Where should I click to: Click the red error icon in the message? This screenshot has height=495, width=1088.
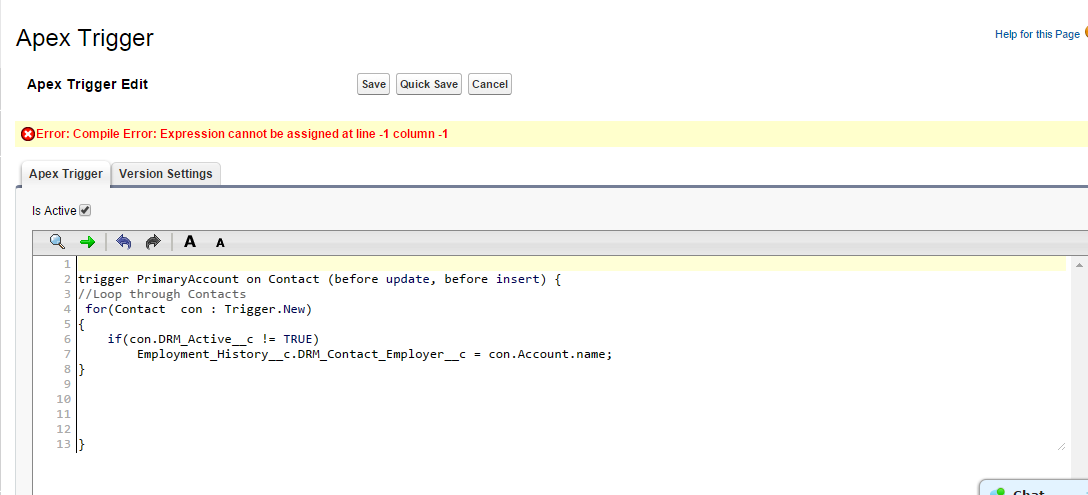(x=28, y=134)
